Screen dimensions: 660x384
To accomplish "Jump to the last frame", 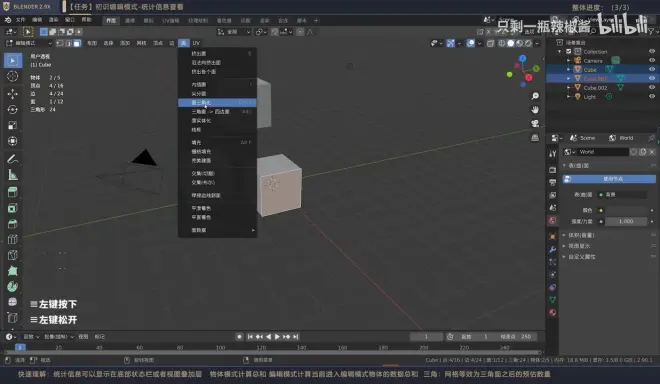I will (x=296, y=336).
